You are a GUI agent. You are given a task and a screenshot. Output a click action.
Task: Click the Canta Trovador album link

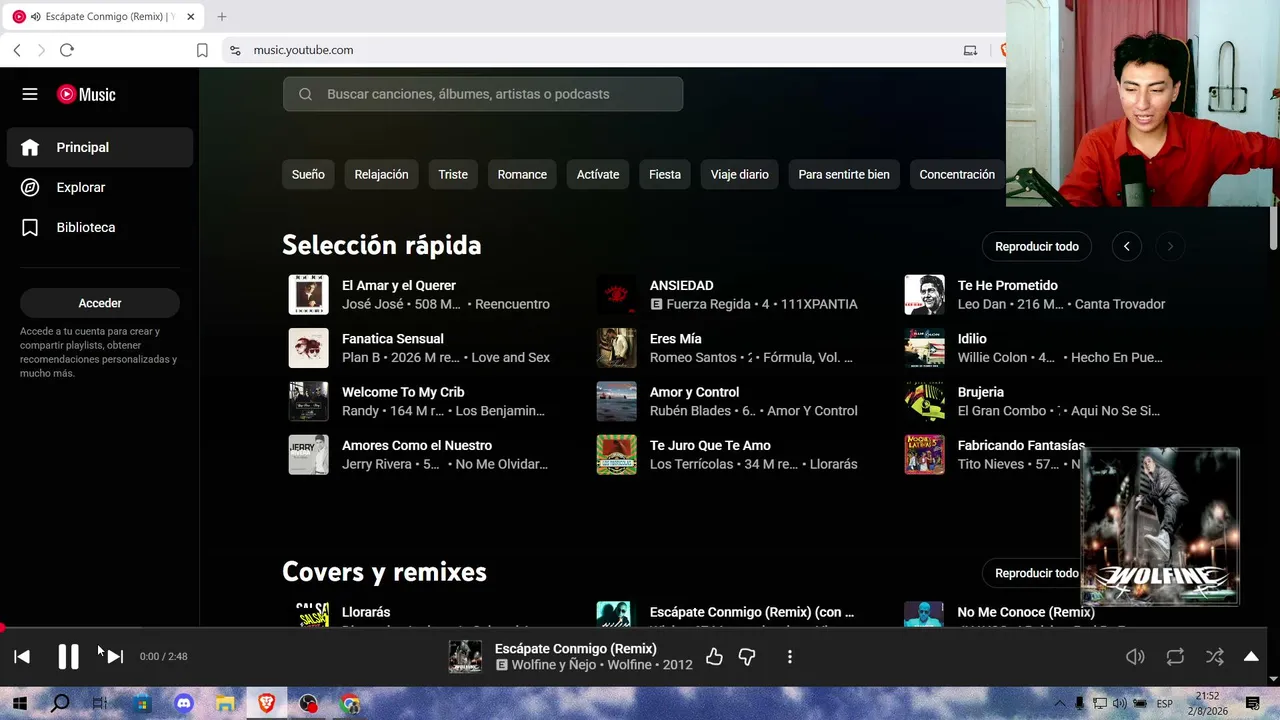pyautogui.click(x=1120, y=304)
